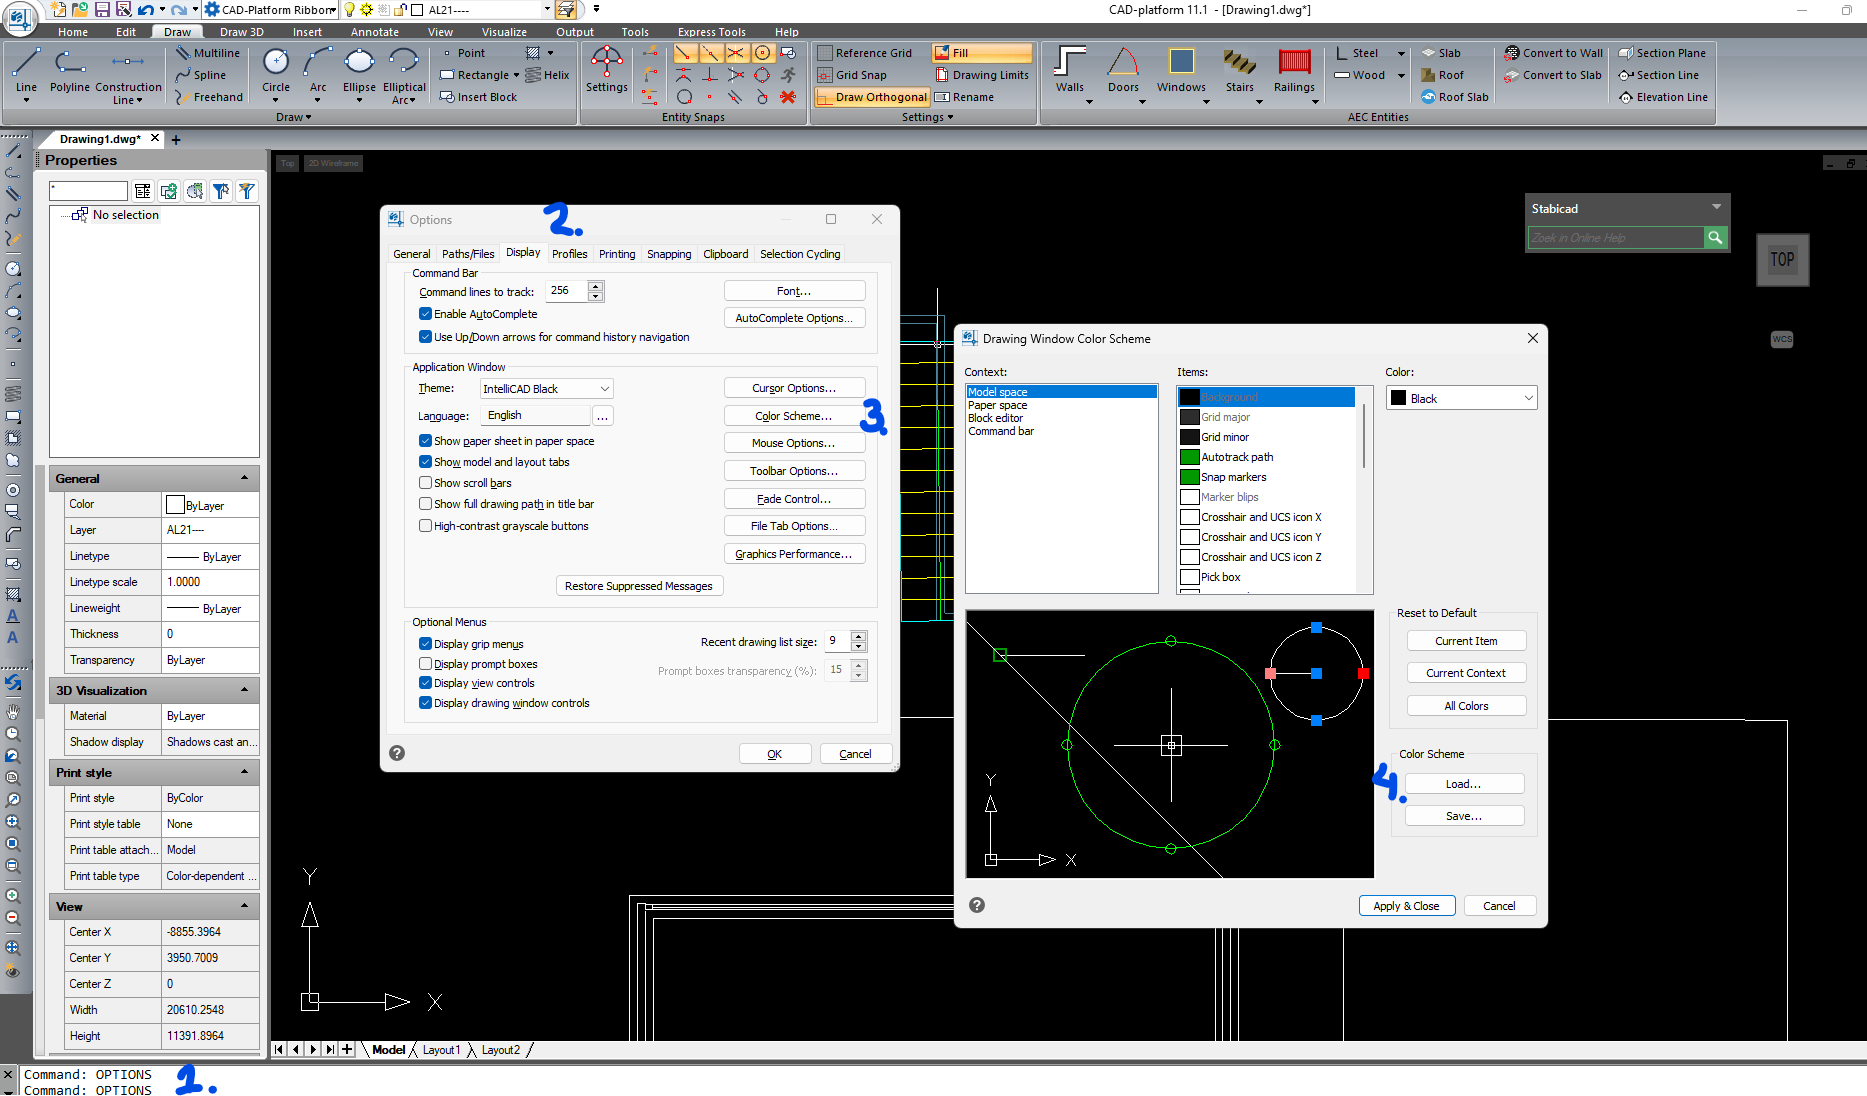Screen dimensions: 1867x1096
Task: Enable Display prompt boxes
Action: tap(425, 664)
